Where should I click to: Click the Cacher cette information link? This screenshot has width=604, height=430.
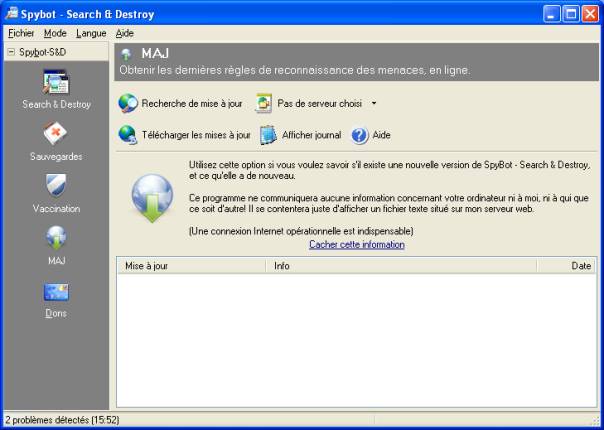(357, 245)
